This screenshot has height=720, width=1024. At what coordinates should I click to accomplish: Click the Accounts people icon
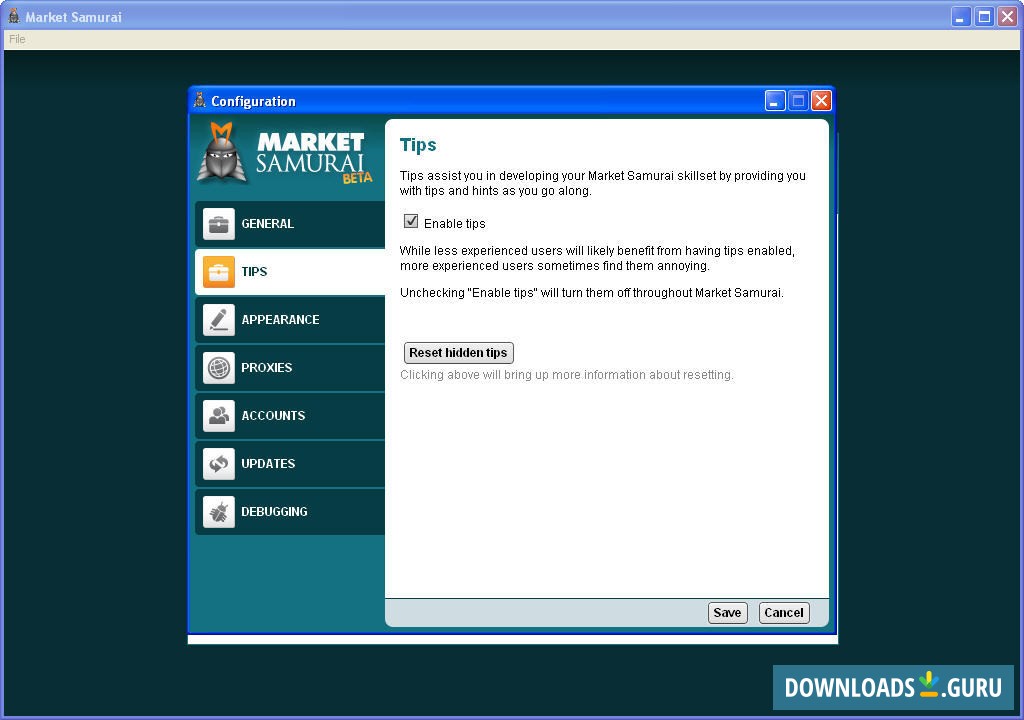tap(219, 416)
